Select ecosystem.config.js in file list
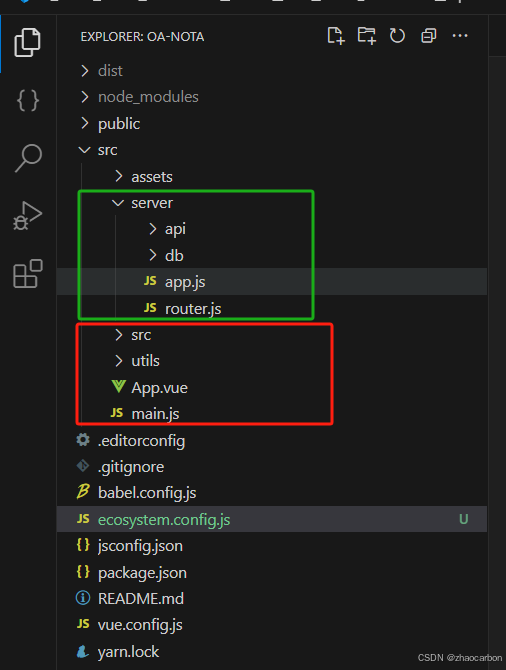 tap(272, 519)
